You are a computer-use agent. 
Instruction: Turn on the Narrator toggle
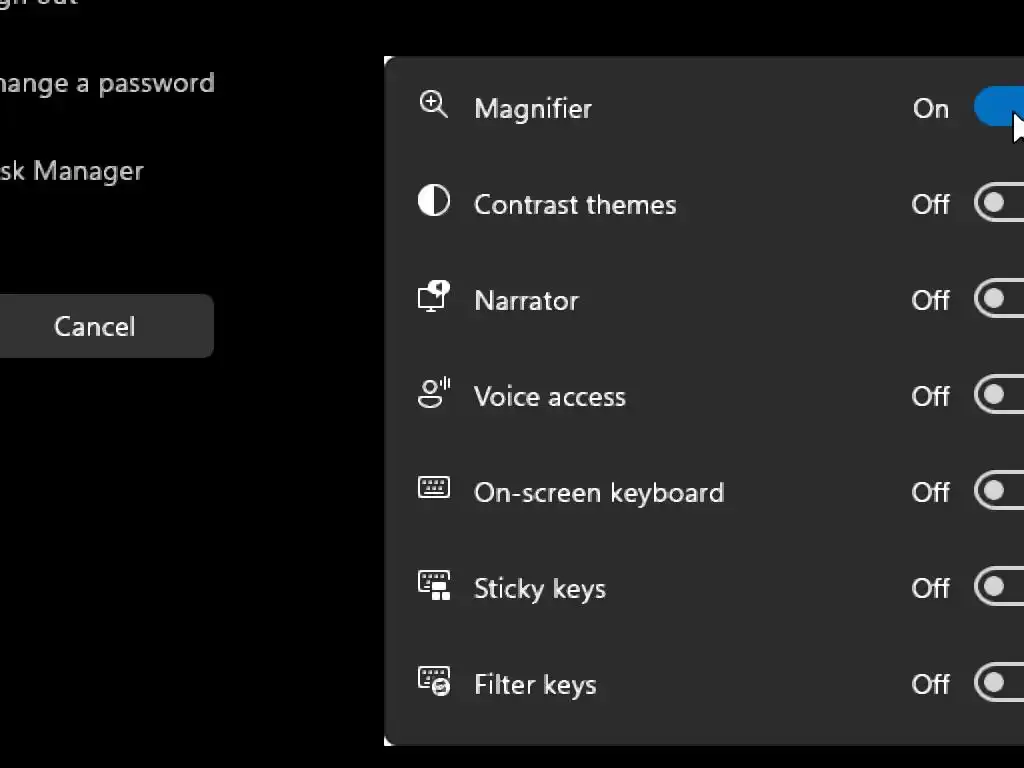click(x=999, y=299)
